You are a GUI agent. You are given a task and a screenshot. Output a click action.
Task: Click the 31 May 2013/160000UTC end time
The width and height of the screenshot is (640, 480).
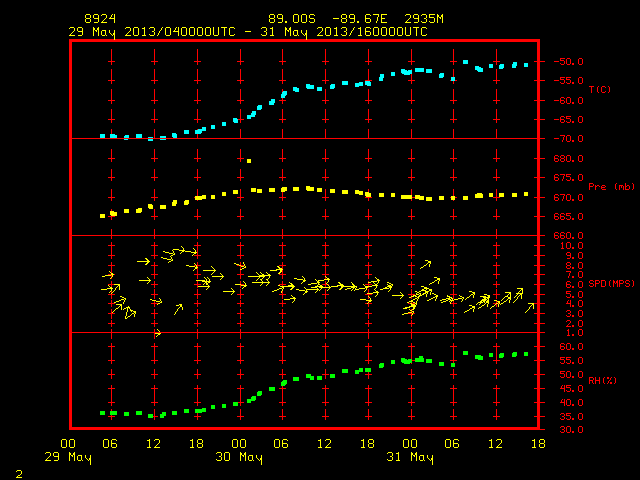point(344,32)
